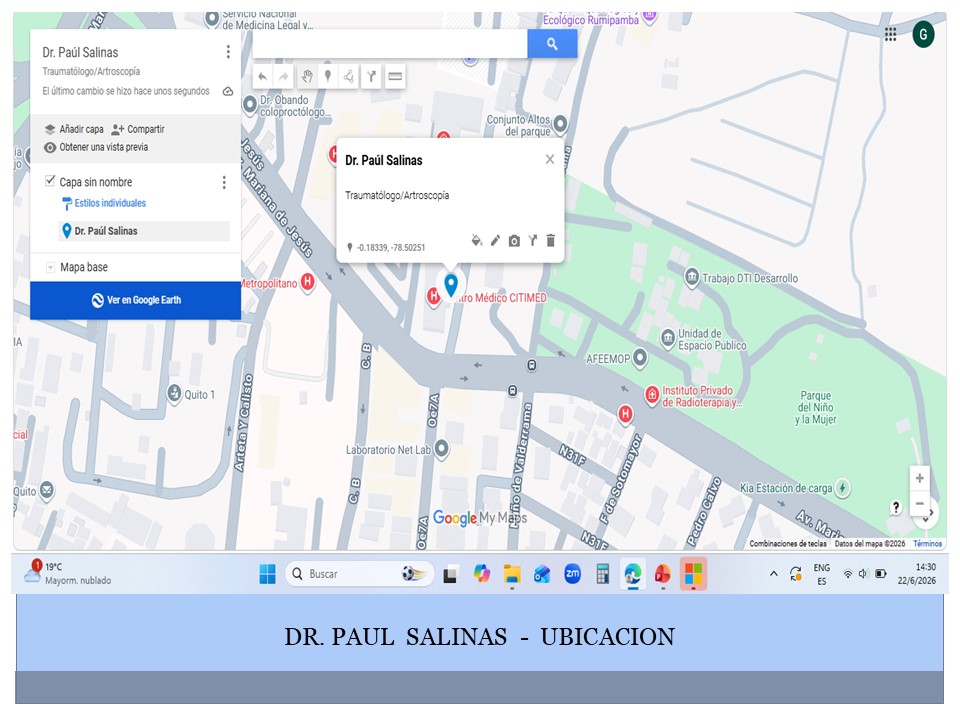Click Añadir capa
The width and height of the screenshot is (960, 720).
coord(74,129)
